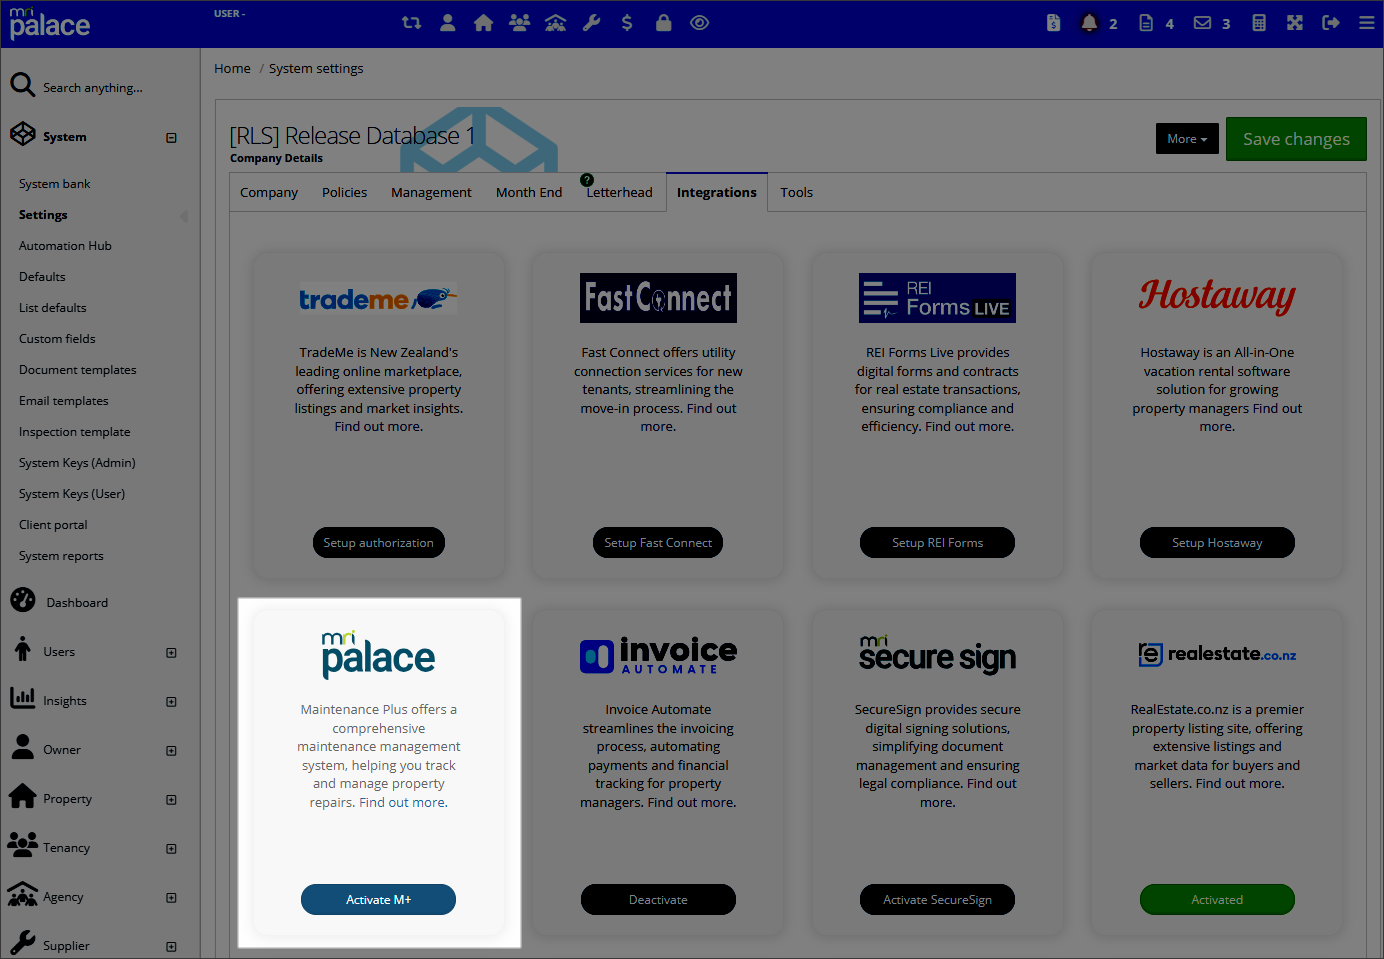Click the eye icon in top toolbar
The width and height of the screenshot is (1384, 959).
700,23
